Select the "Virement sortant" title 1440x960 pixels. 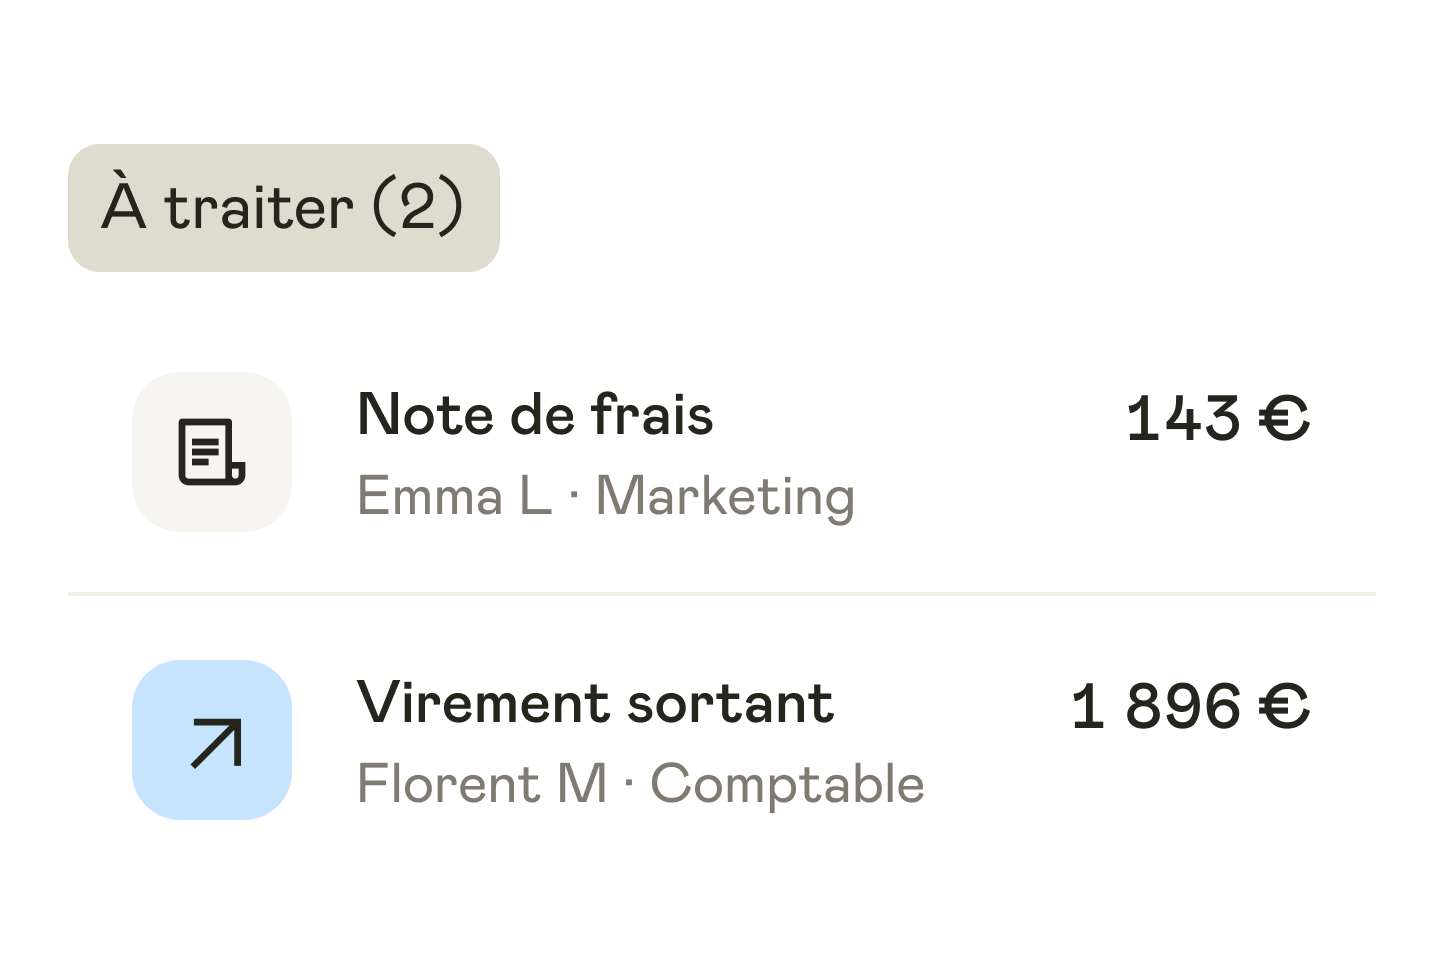[x=595, y=703]
